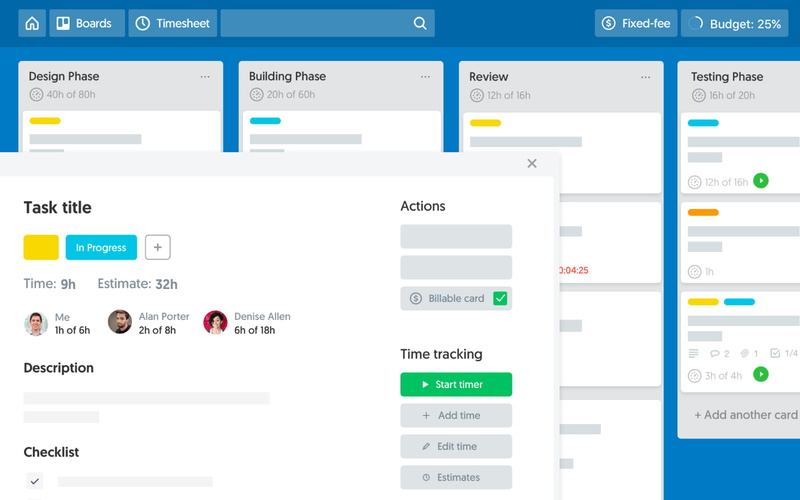
Task: Click the Testing Phase list title
Action: pos(727,77)
